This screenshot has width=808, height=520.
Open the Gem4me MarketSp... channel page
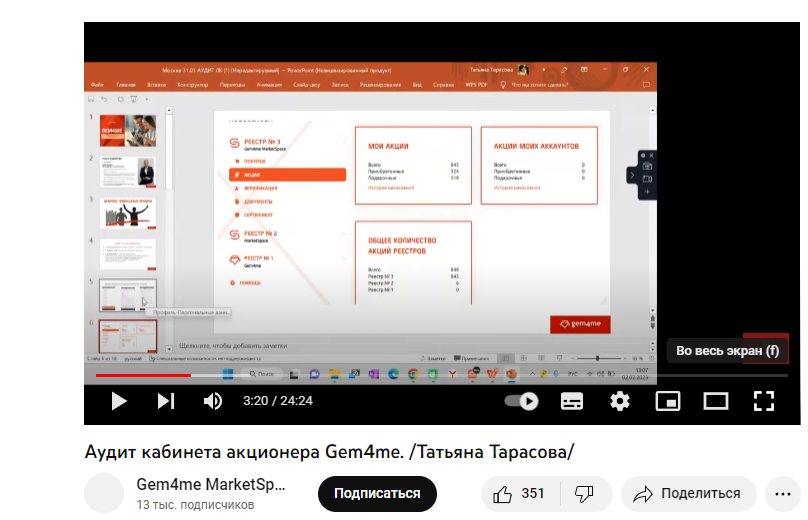tap(210, 484)
